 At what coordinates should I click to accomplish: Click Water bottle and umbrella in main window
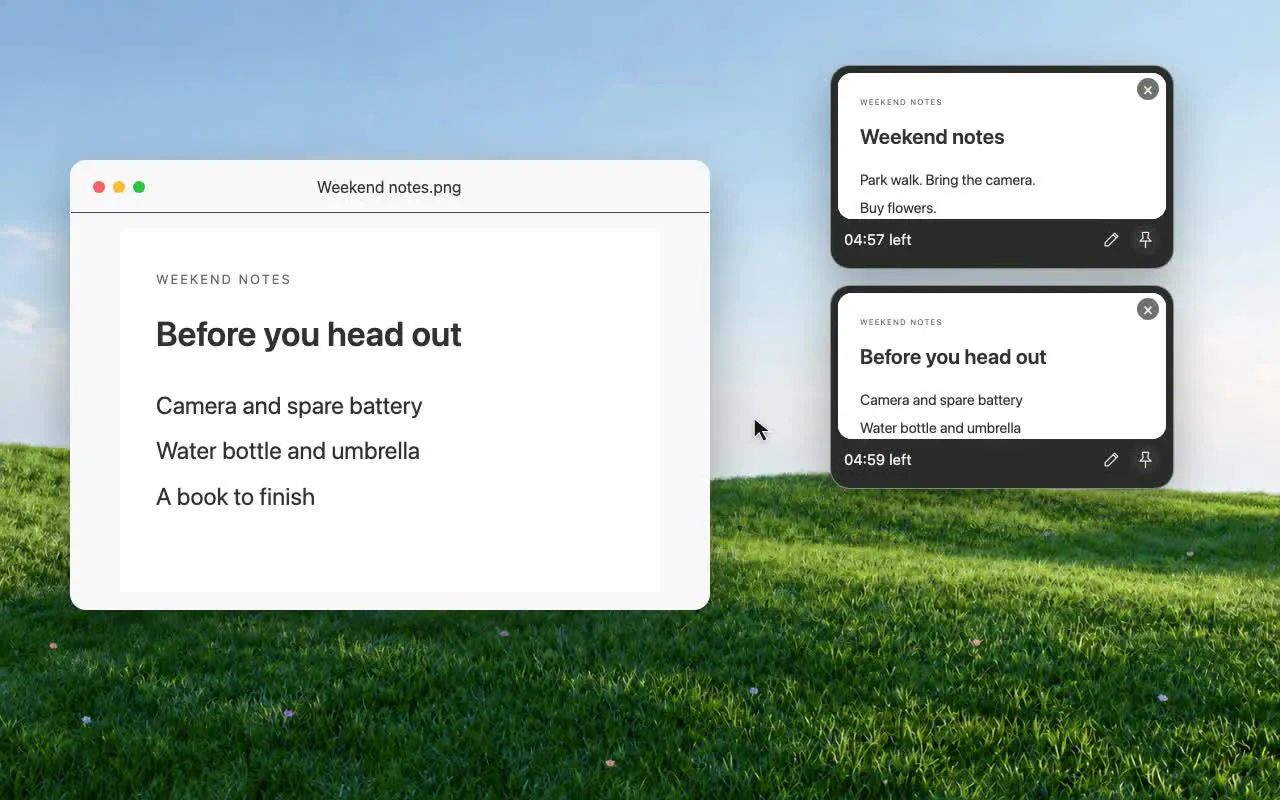click(288, 451)
